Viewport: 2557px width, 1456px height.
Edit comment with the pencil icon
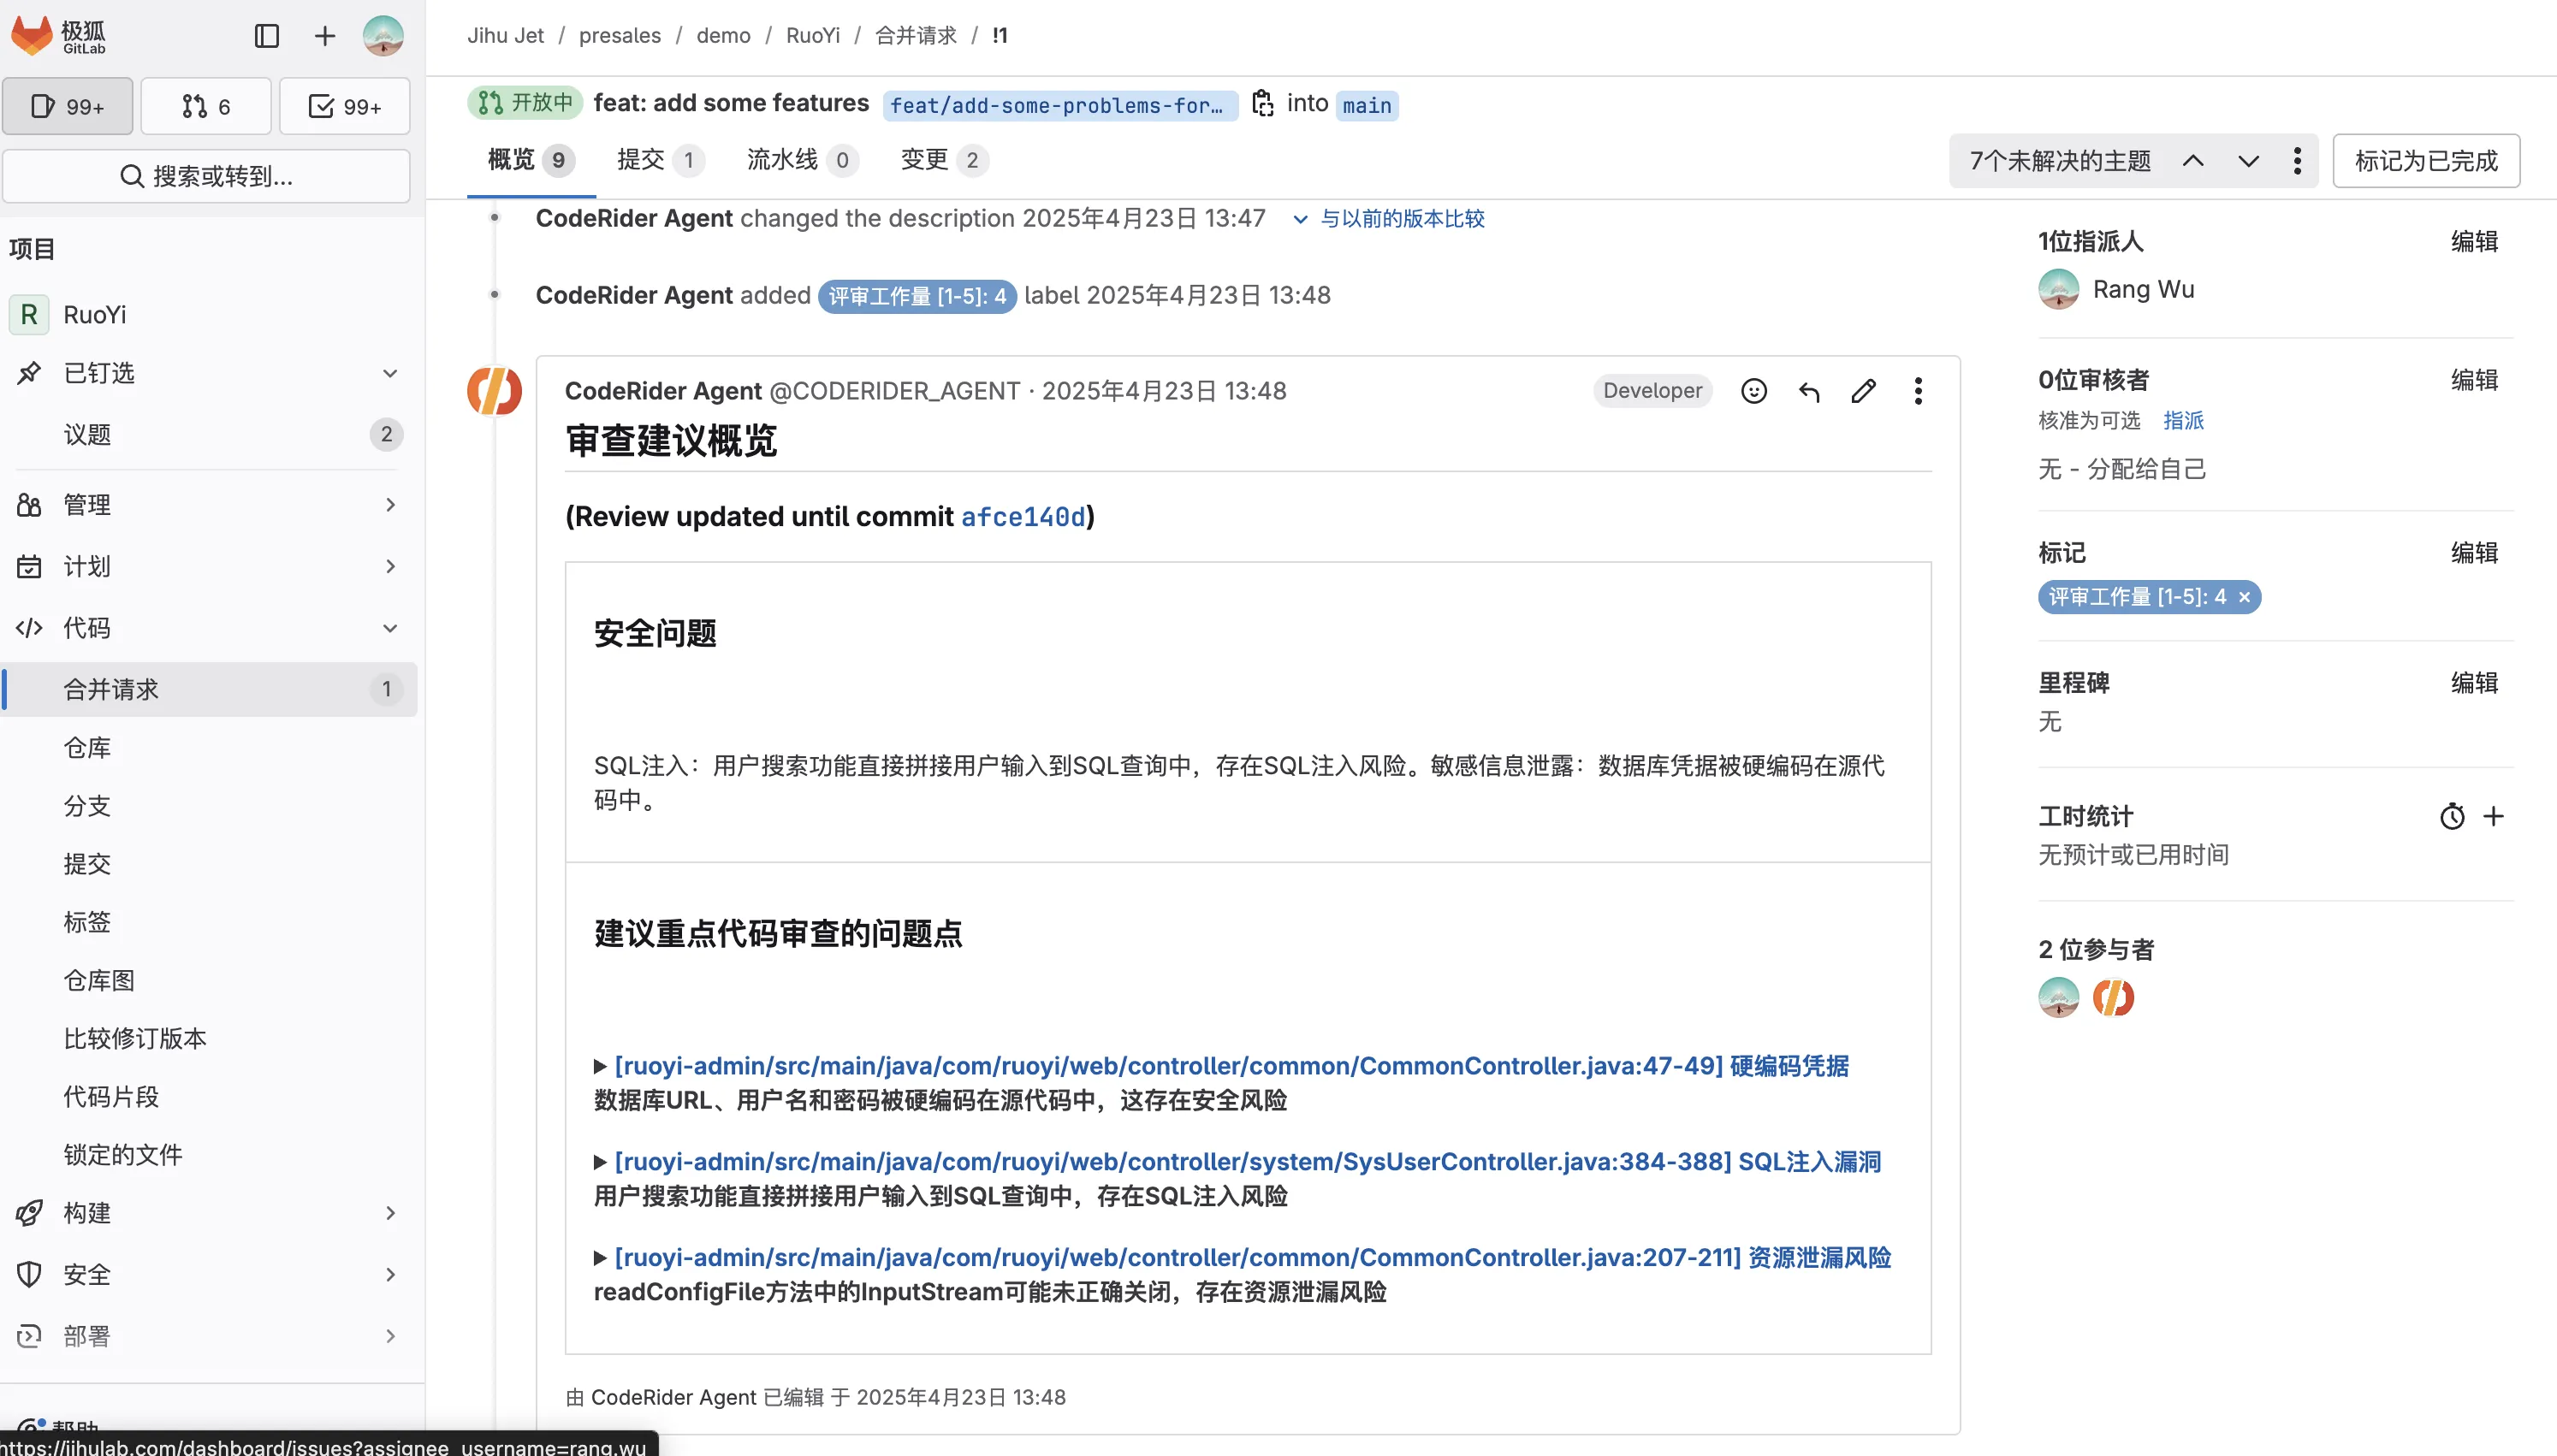(1863, 391)
